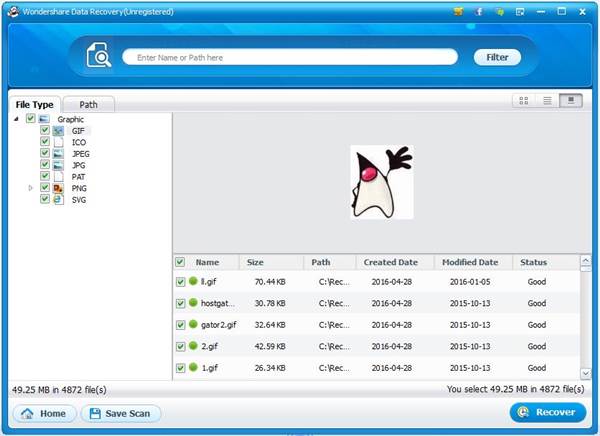Select the 2.gif file name
This screenshot has width=600, height=436.
click(x=209, y=346)
